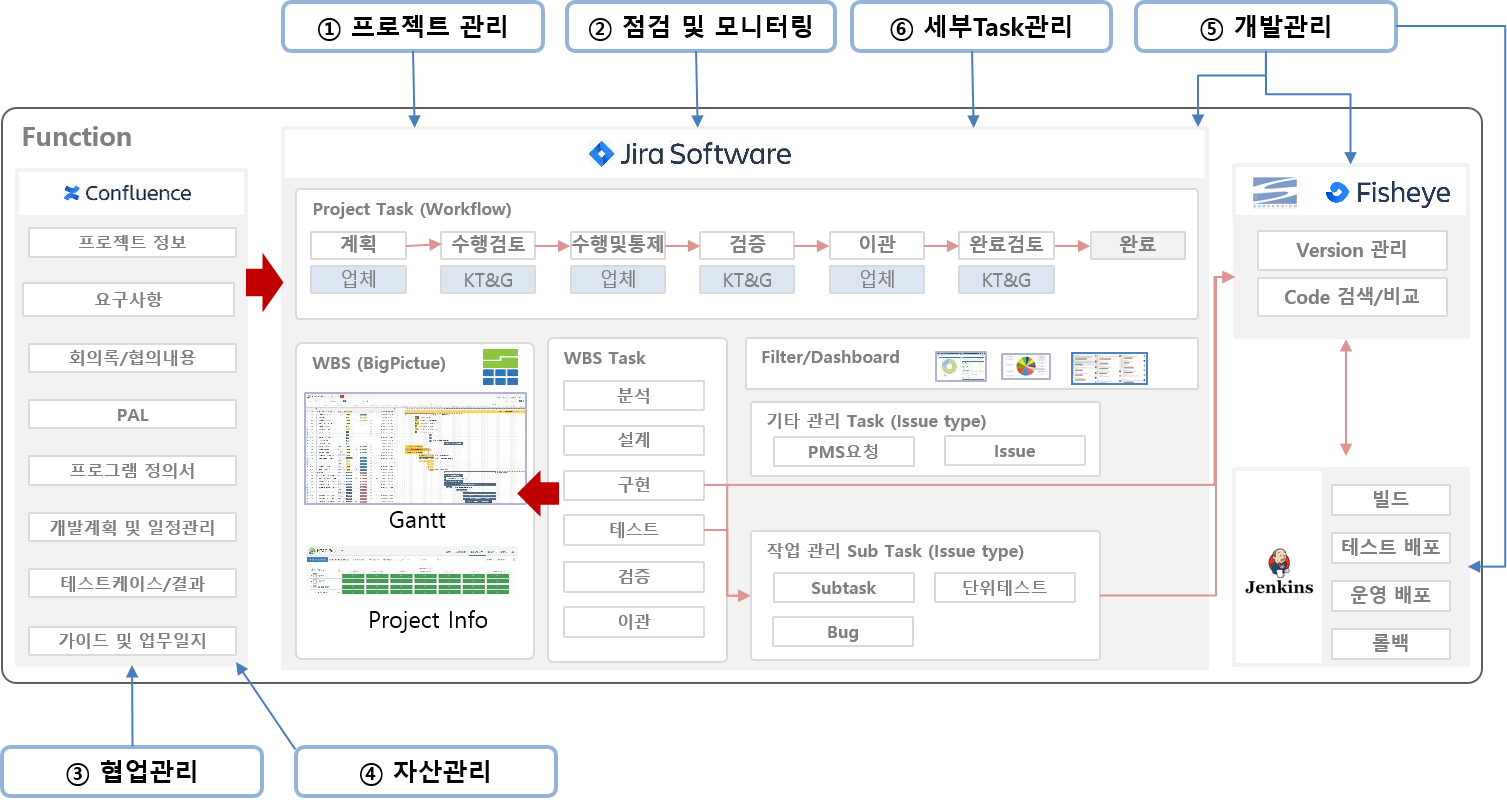Click the BigPicture green-blue grid icon

click(501, 366)
